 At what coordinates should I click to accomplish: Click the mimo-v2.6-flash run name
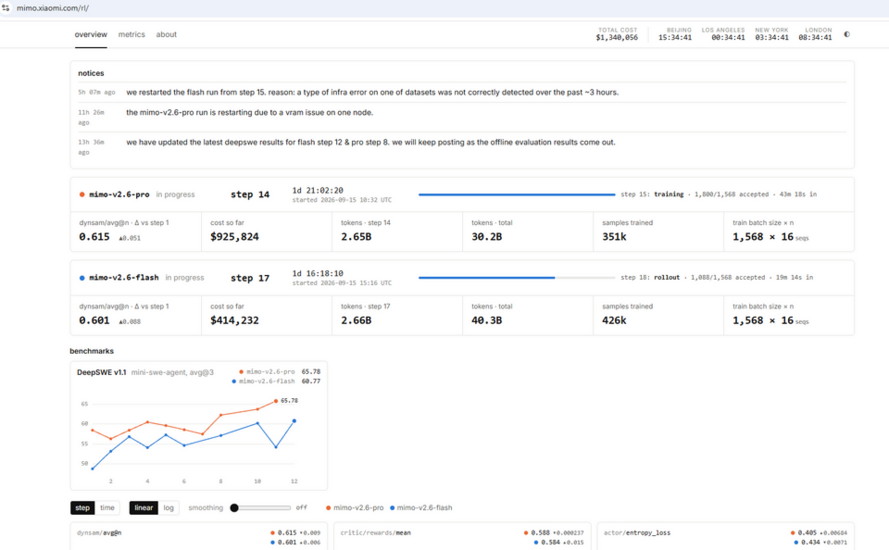[124, 278]
